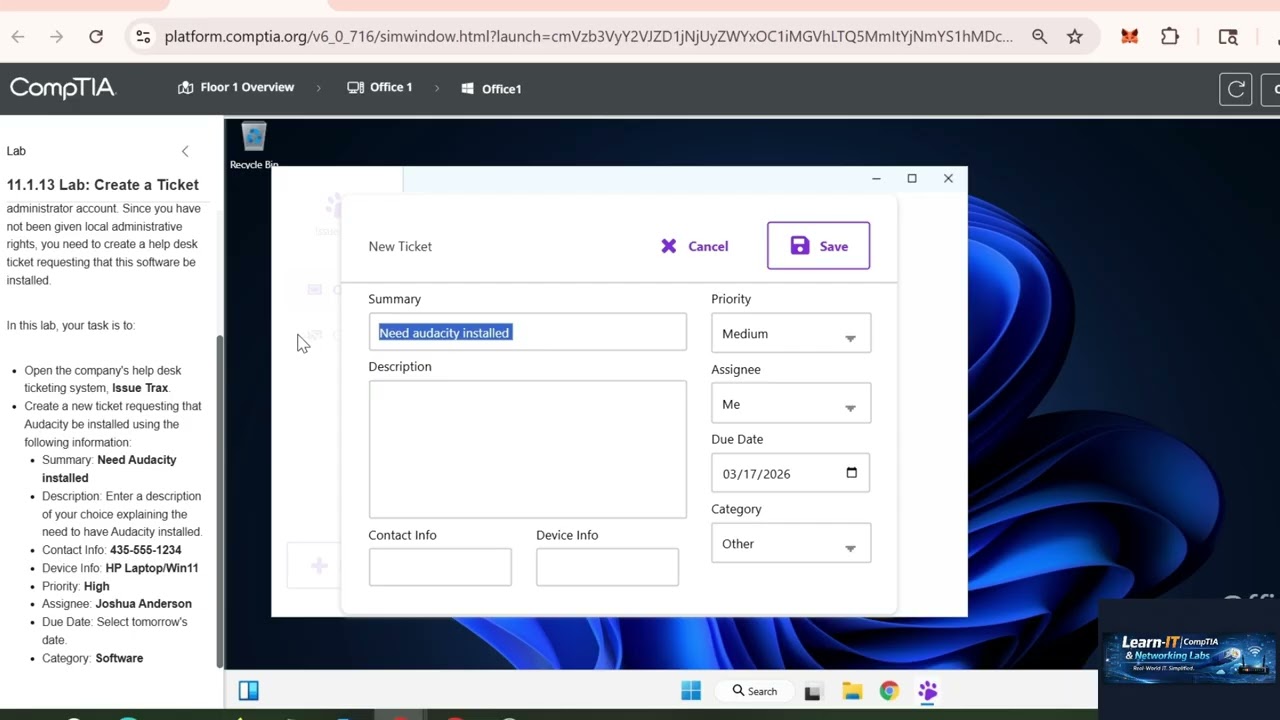Click the browser reload icon
This screenshot has width=1280, height=720.
pyautogui.click(x=96, y=37)
